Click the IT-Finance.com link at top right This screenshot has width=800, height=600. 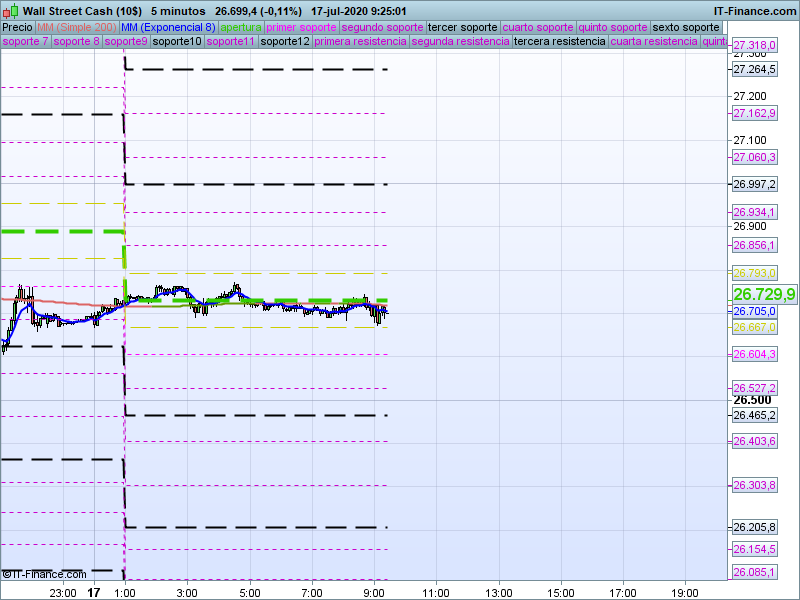pos(754,10)
